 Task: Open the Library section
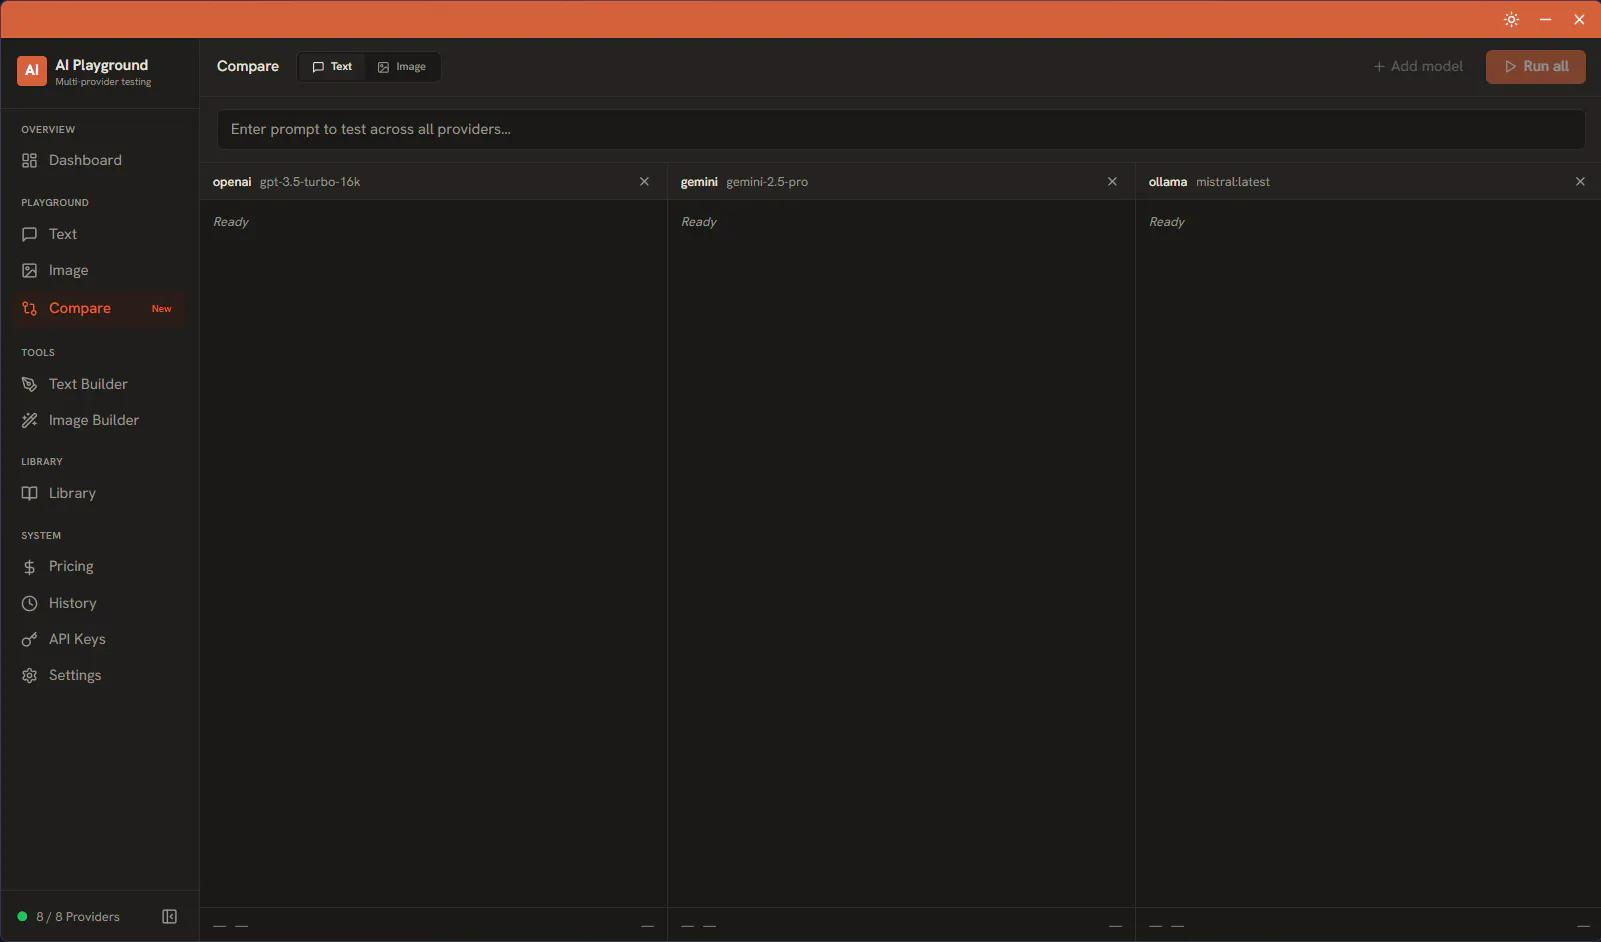tap(99, 493)
